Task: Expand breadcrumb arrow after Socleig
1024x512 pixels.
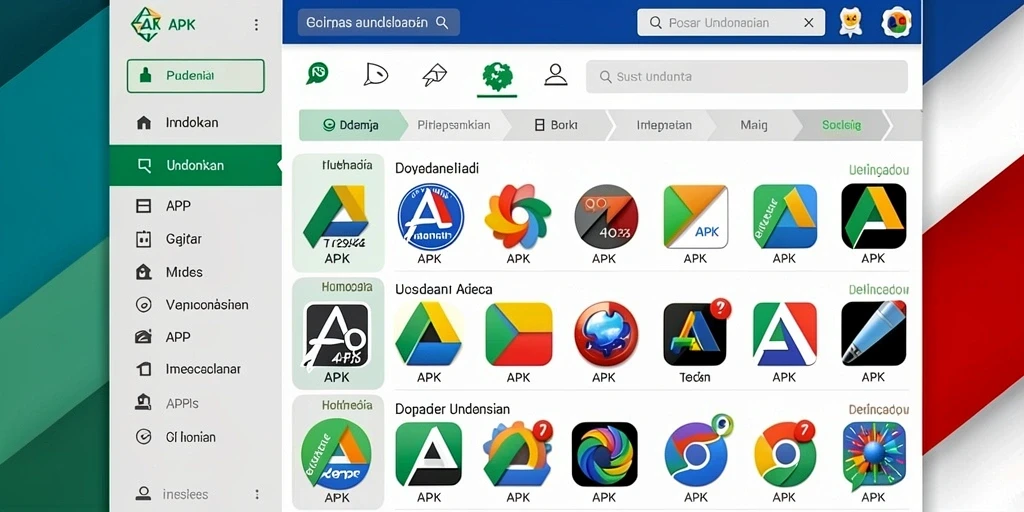Action: pyautogui.click(x=886, y=125)
